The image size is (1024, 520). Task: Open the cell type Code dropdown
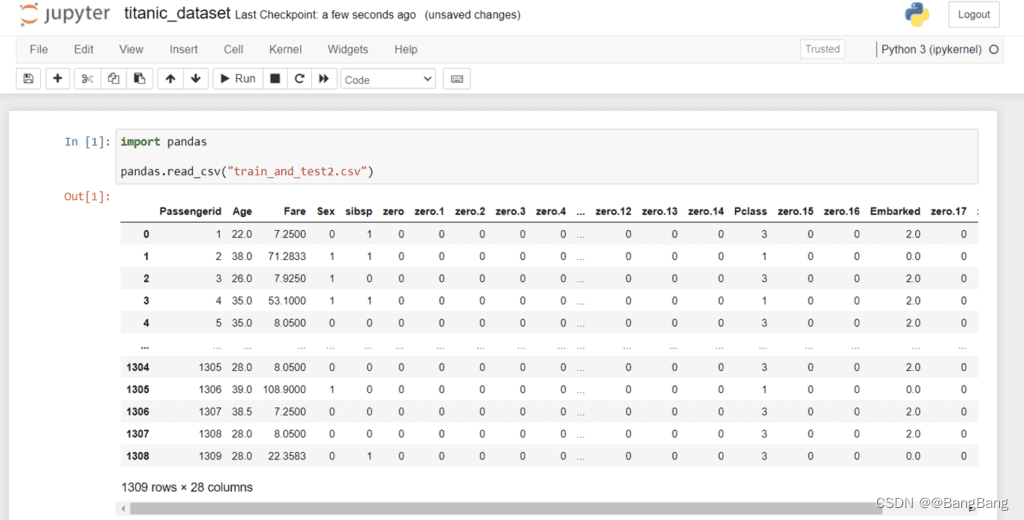(388, 79)
